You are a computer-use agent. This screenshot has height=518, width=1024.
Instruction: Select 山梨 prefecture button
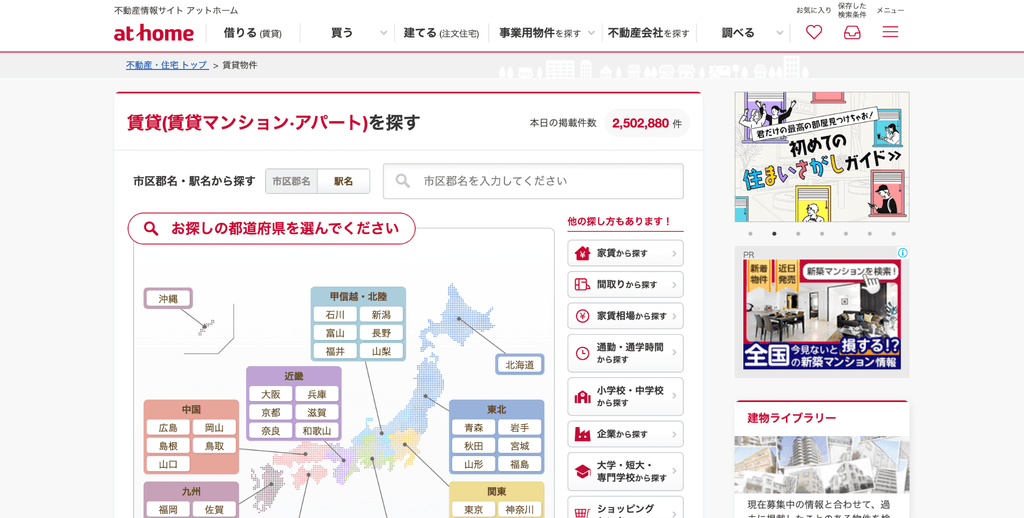tap(381, 351)
